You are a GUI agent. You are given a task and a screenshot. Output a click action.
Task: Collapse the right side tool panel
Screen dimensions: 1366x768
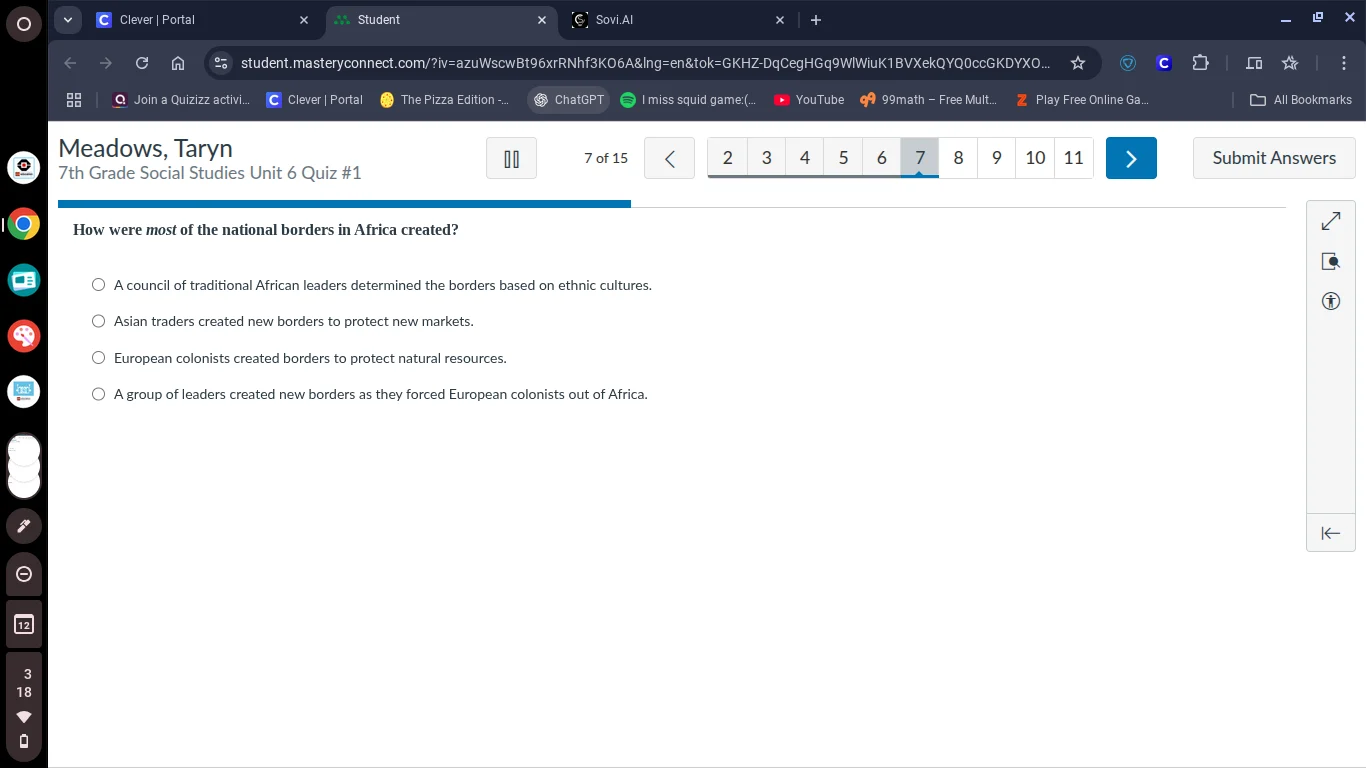[x=1330, y=533]
